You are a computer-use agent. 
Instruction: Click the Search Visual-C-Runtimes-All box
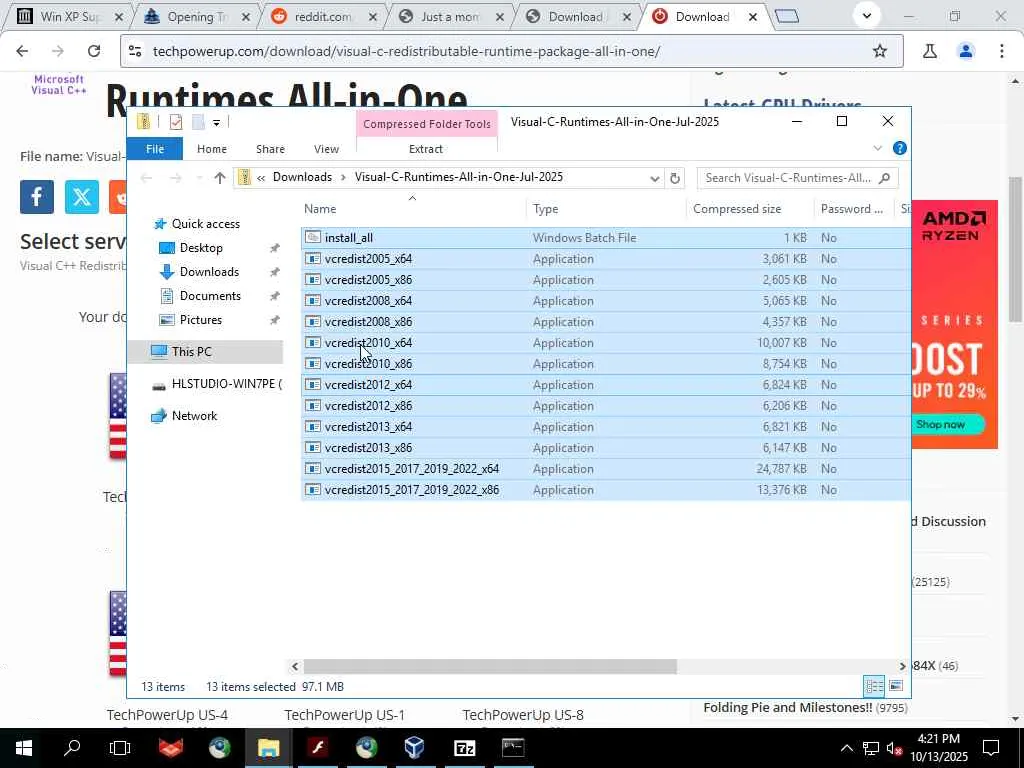pos(797,178)
